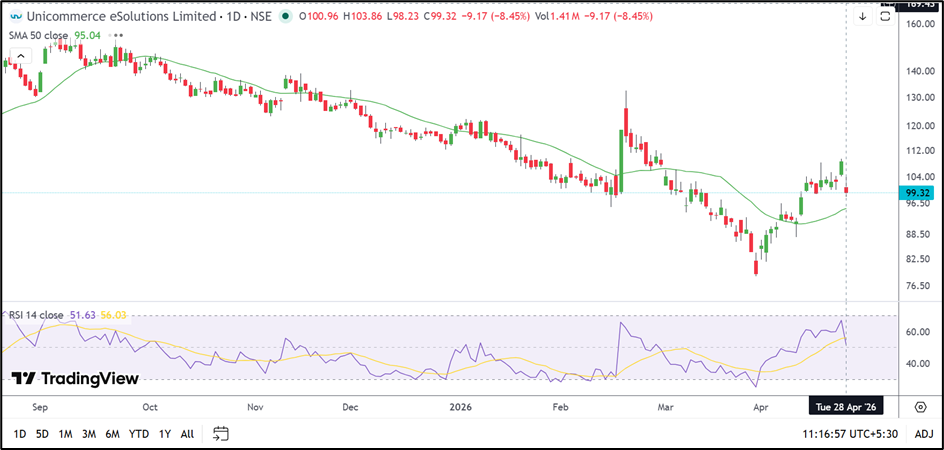Open chart settings gear by time axis

(x=920, y=406)
